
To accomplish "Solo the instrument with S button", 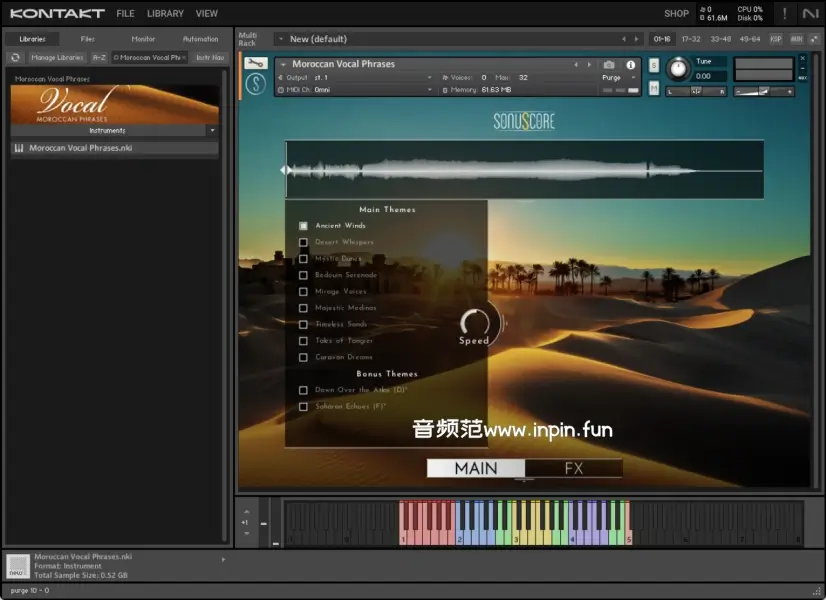I will [x=654, y=66].
